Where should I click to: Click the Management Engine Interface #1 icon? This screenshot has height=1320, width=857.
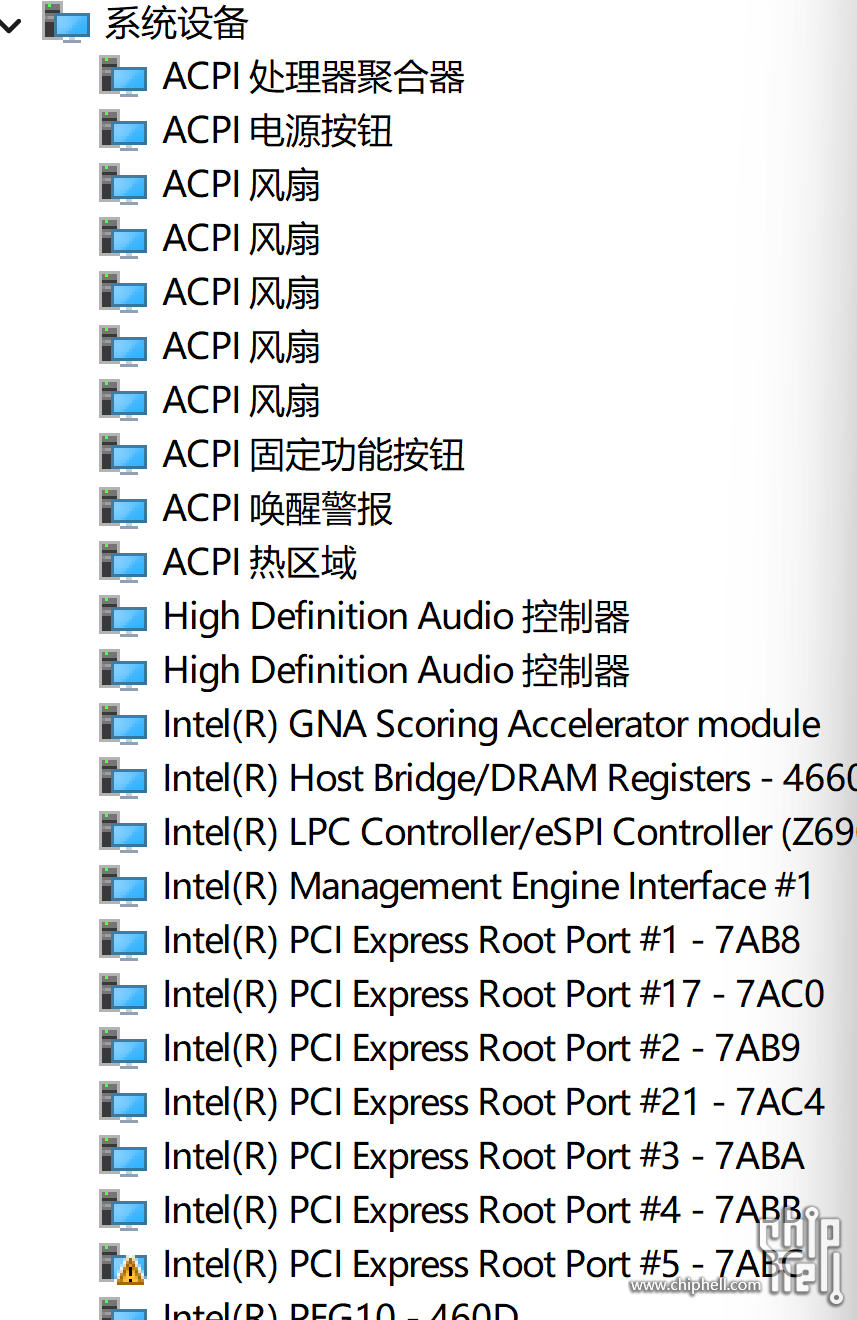124,887
